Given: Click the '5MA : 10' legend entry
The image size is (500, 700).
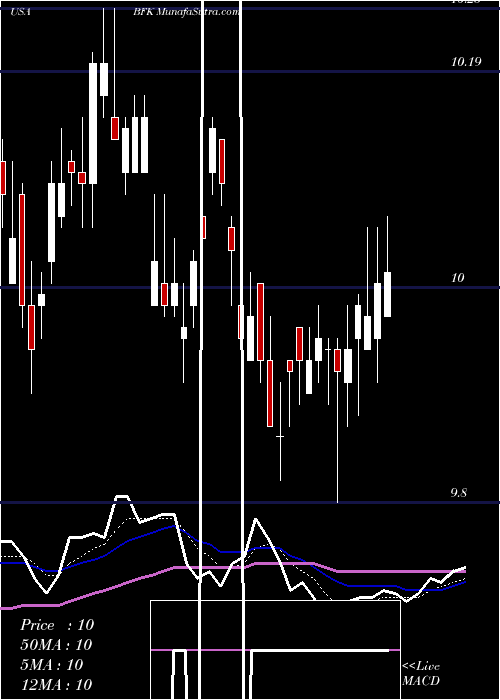Looking at the screenshot, I should pos(52,664).
